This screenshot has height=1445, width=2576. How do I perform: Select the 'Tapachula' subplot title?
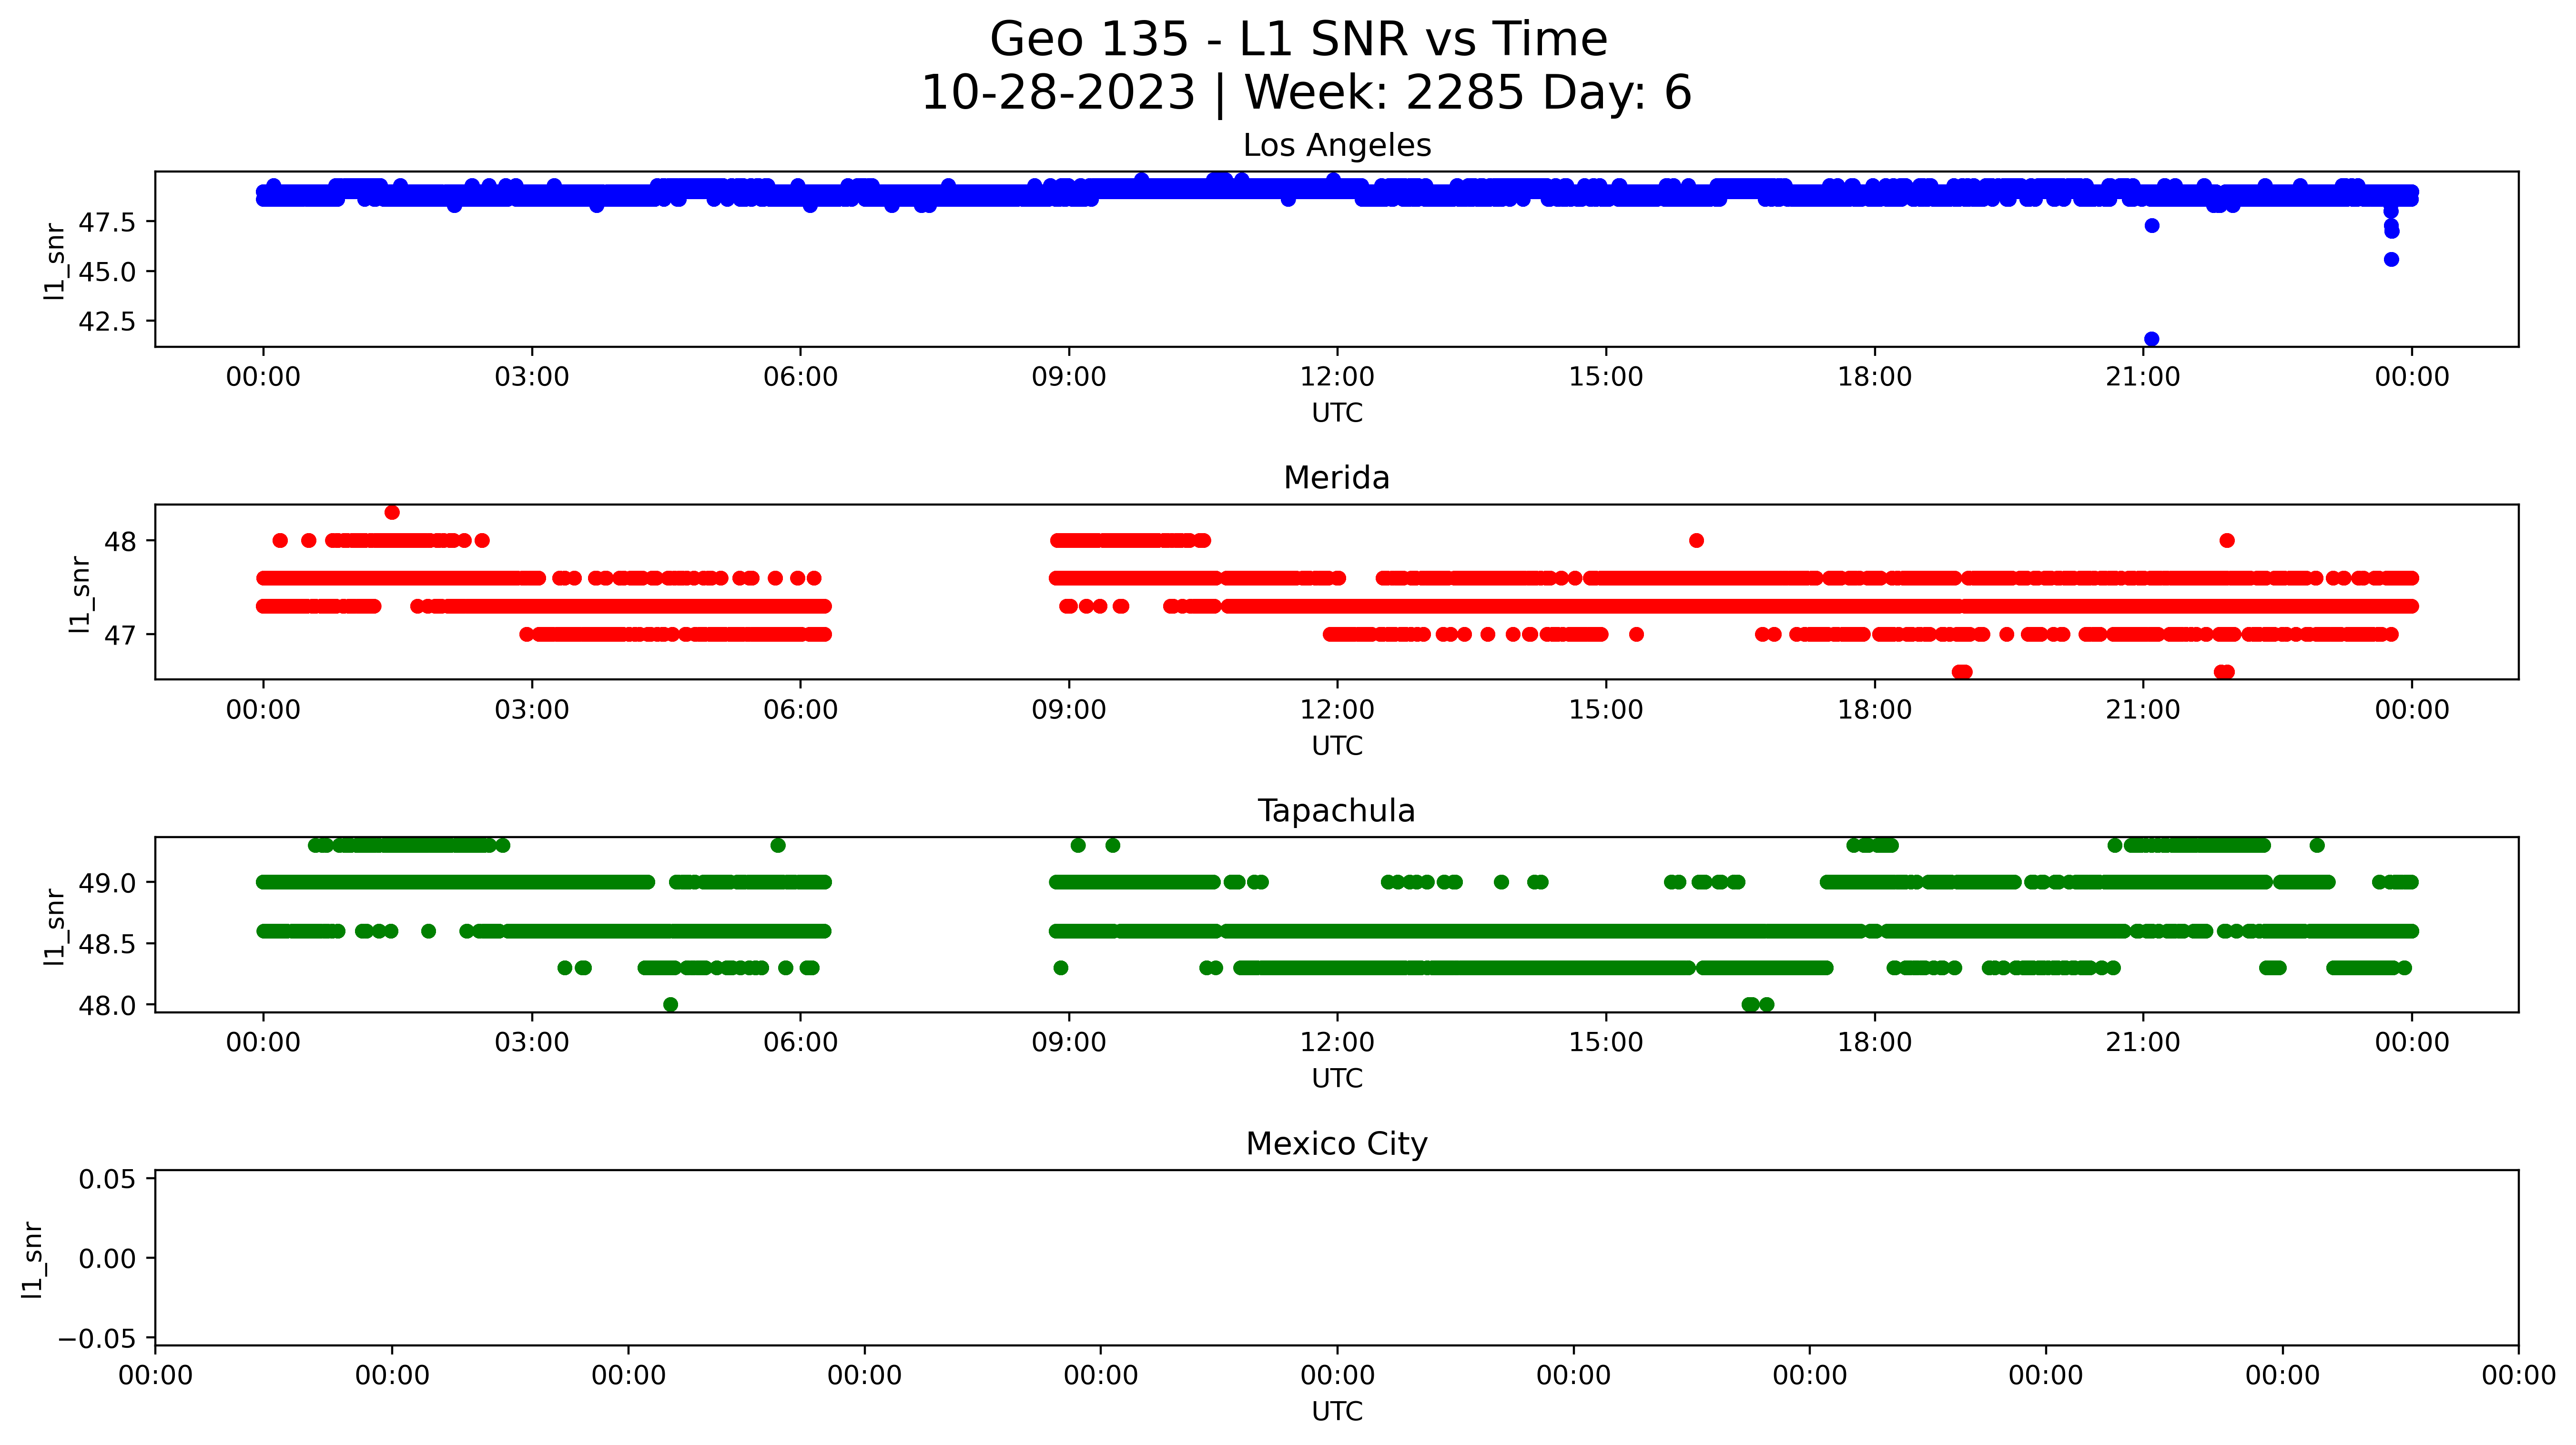(x=1337, y=811)
